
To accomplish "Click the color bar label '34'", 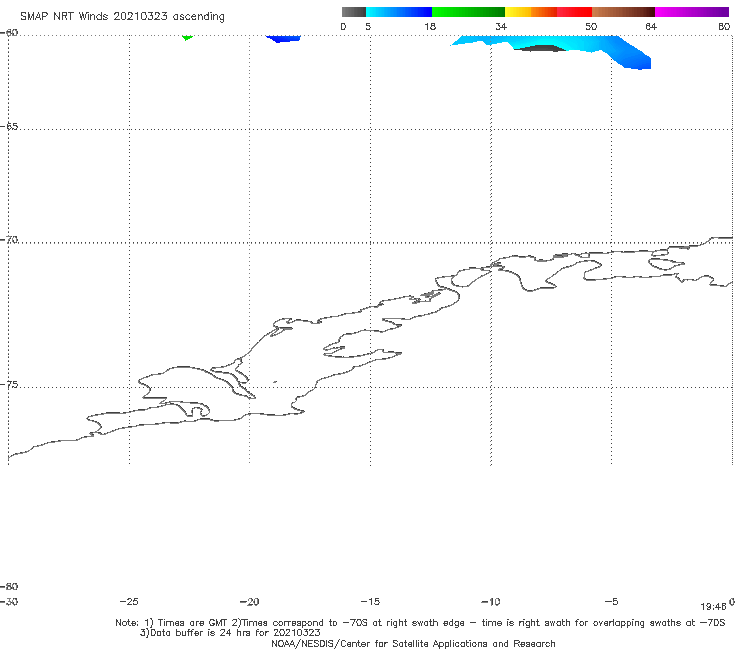I will point(501,26).
